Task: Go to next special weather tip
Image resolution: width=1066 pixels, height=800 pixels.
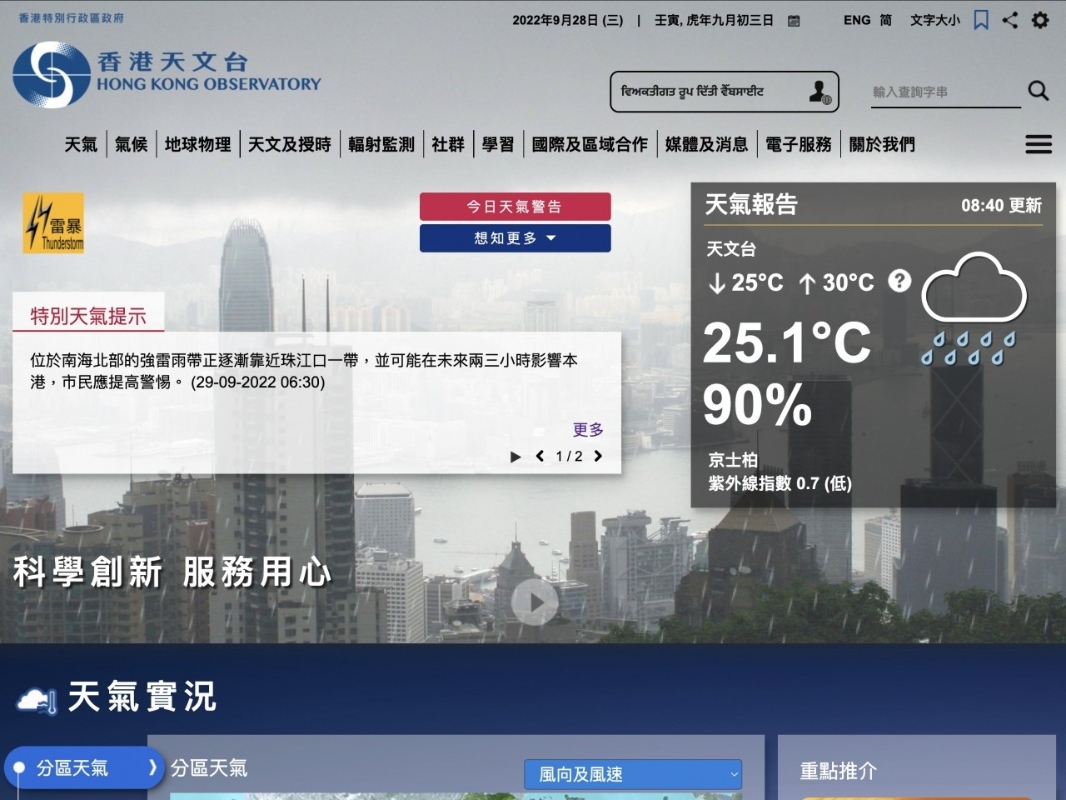Action: click(x=598, y=457)
